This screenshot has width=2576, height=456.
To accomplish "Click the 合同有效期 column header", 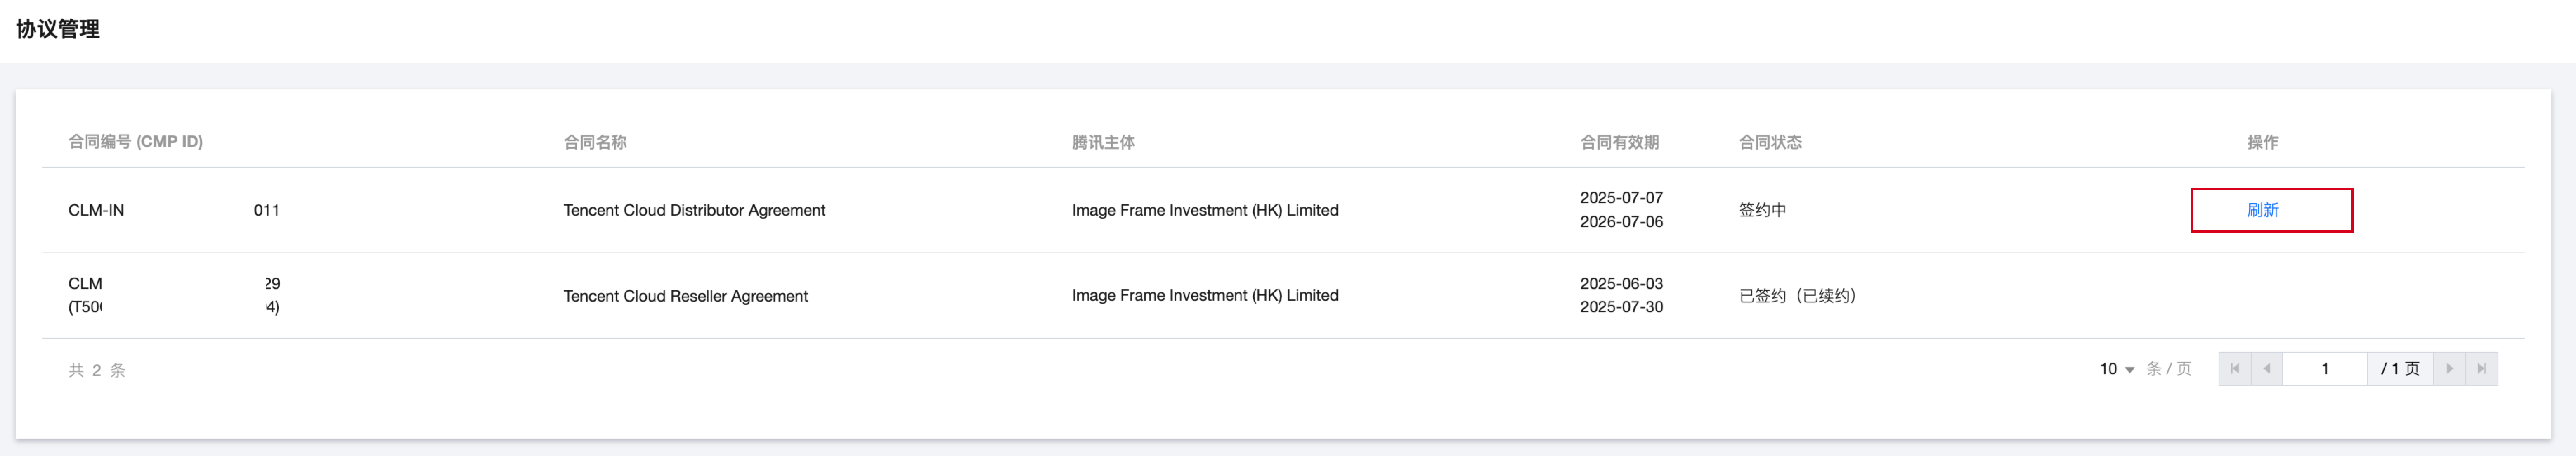I will 1619,142.
